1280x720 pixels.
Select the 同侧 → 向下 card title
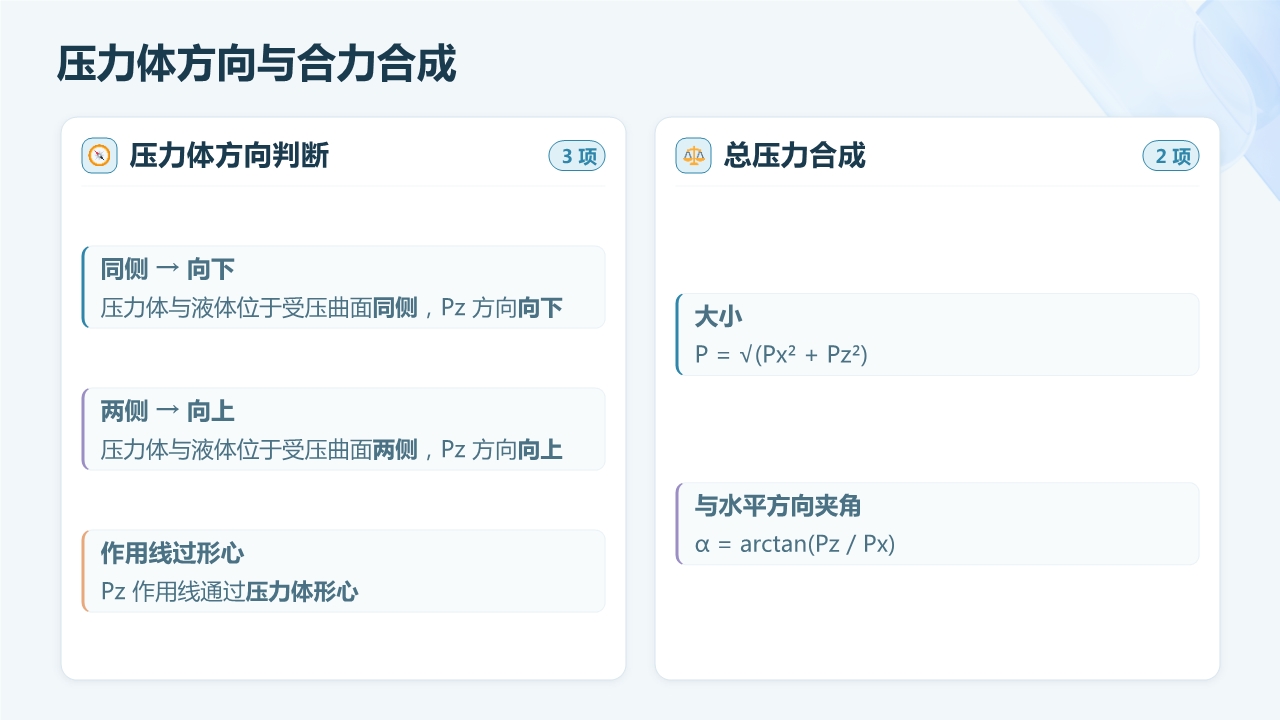pos(167,269)
